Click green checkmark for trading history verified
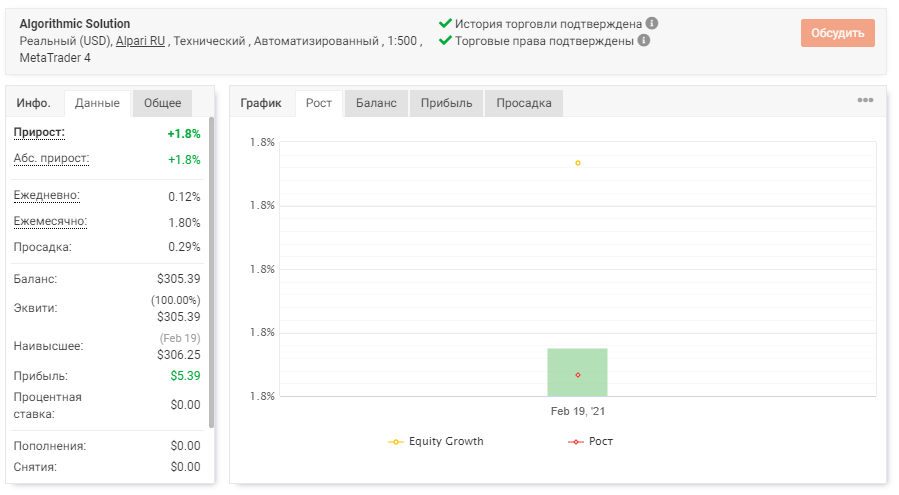 pos(445,23)
